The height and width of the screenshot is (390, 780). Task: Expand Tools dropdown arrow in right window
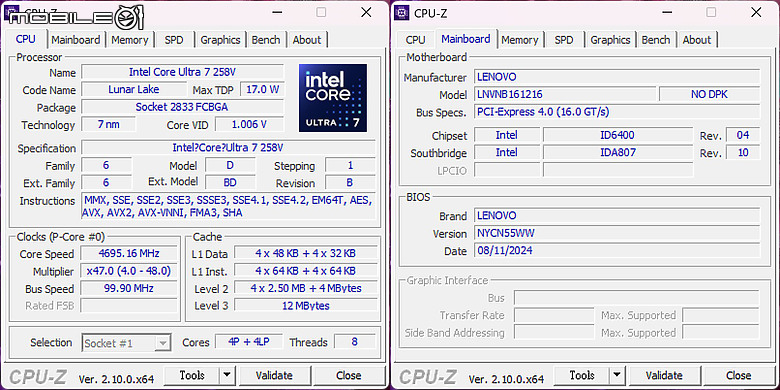pos(616,375)
